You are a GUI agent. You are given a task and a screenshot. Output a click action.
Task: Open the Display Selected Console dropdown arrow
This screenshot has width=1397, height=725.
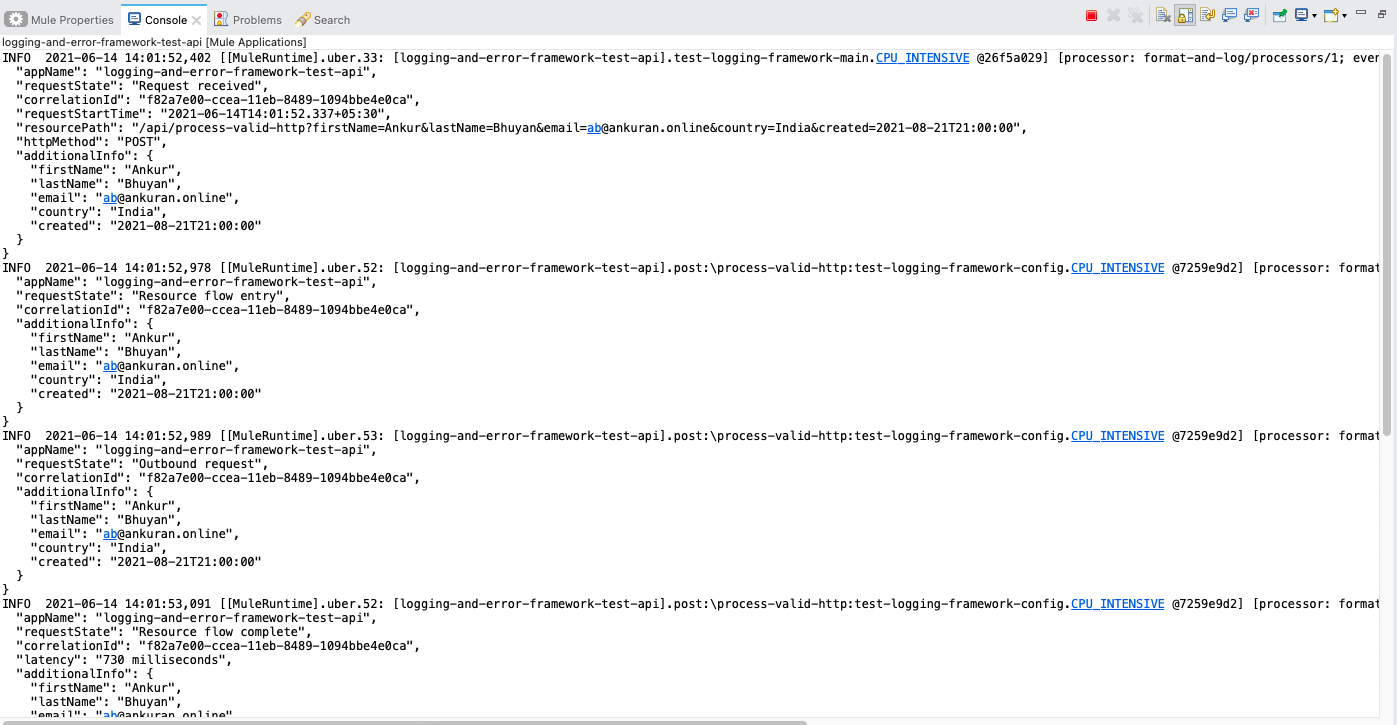pyautogui.click(x=1314, y=17)
